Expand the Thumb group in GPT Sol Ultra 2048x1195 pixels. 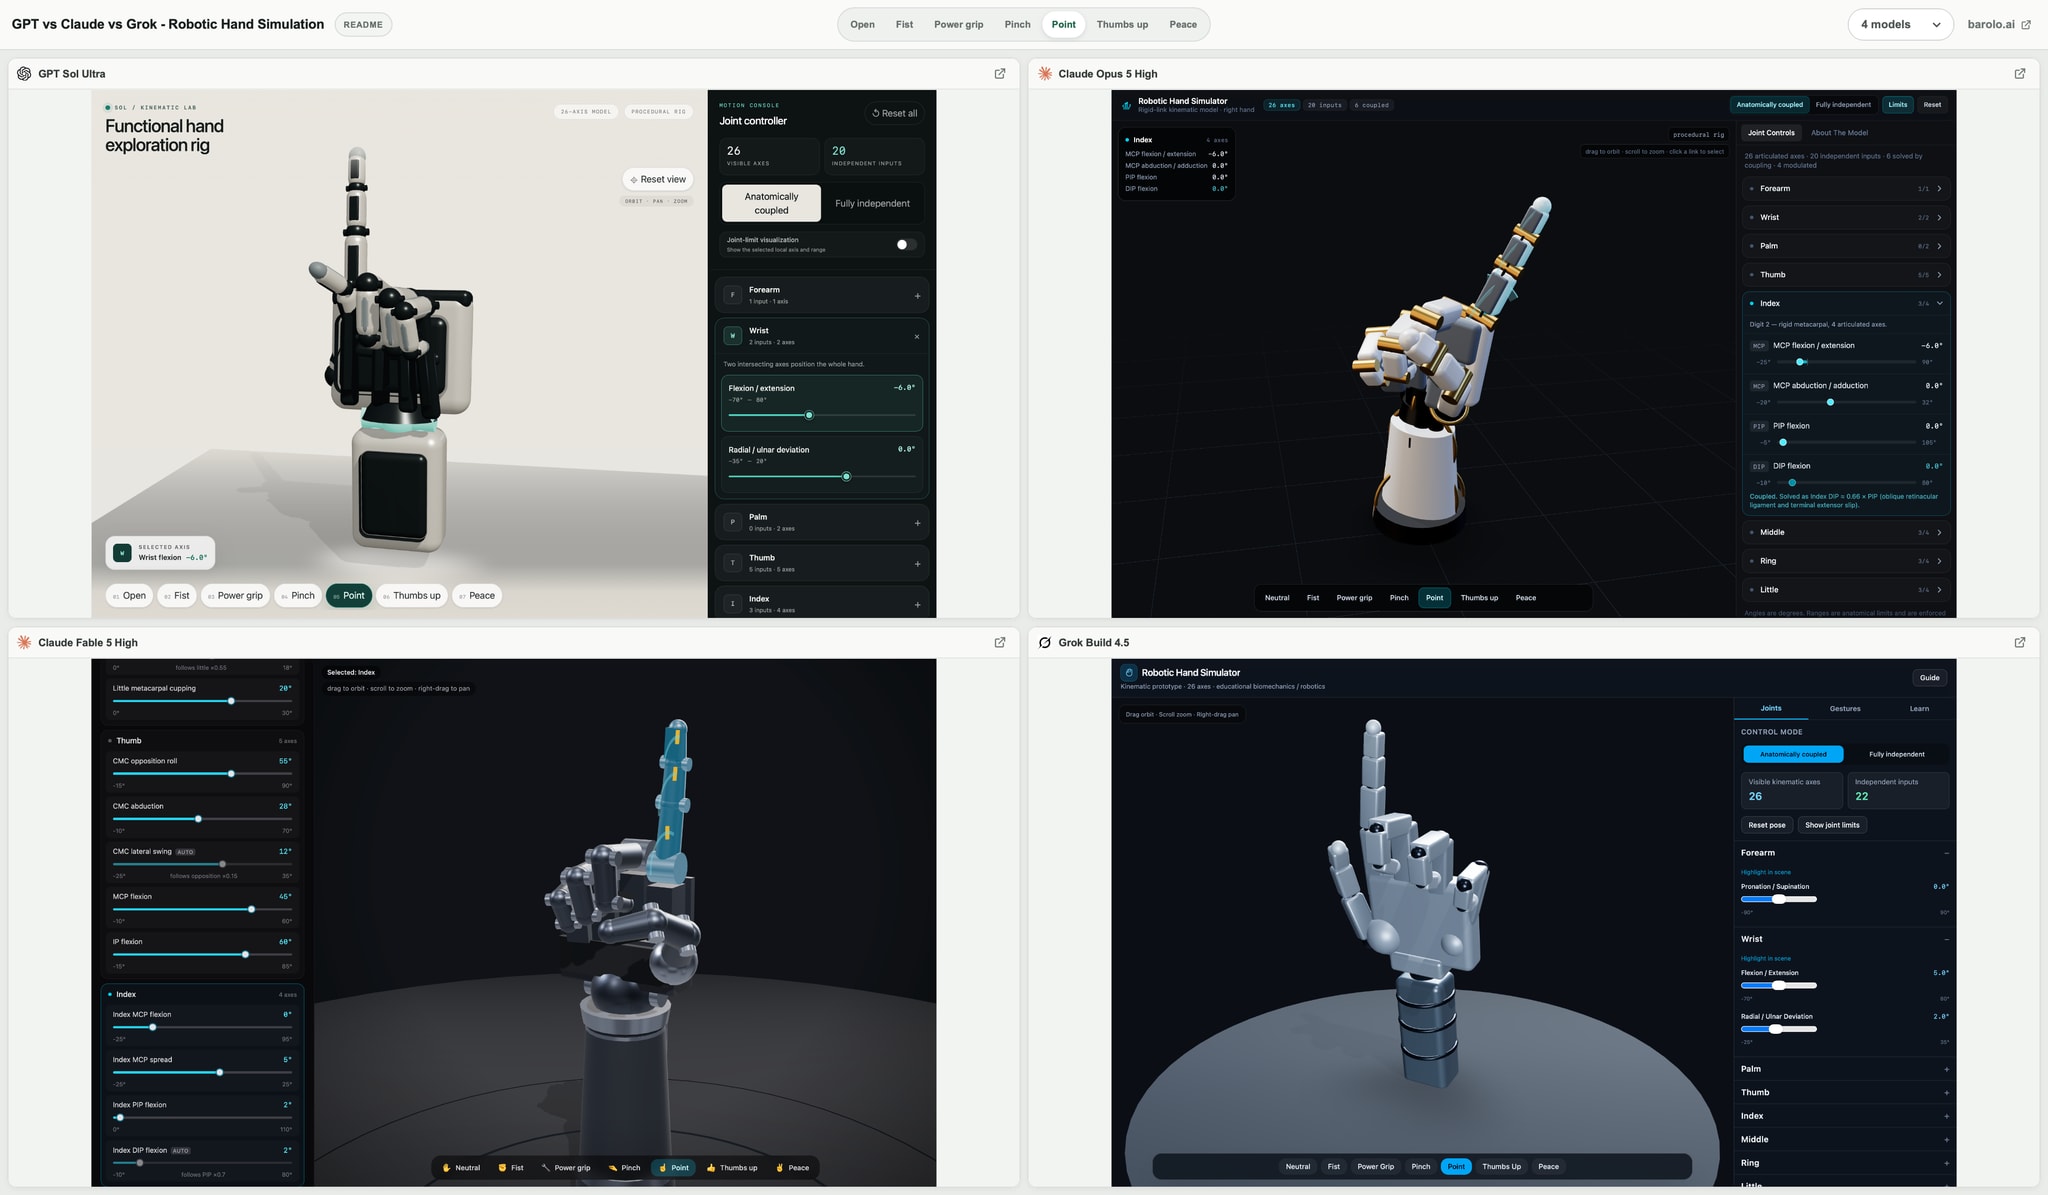pos(917,564)
